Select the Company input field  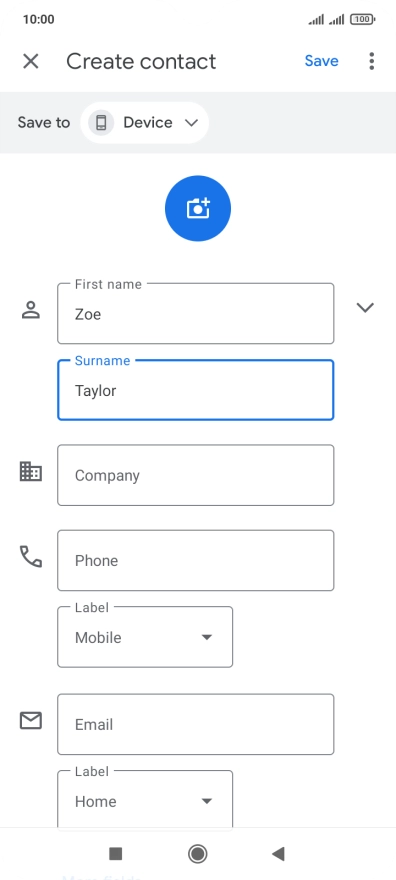point(196,475)
